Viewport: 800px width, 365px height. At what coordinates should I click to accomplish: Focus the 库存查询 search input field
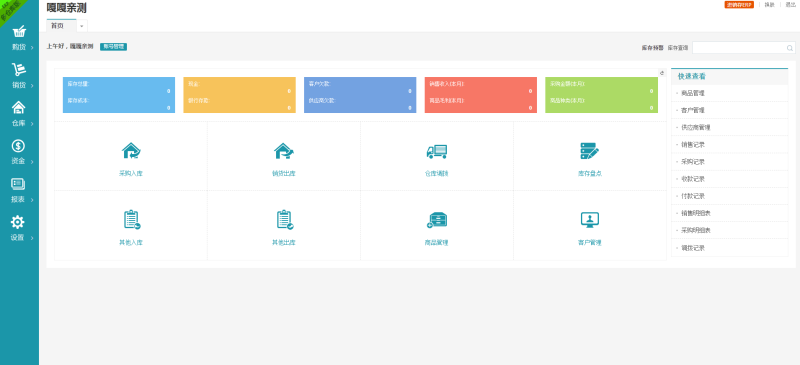(x=739, y=48)
